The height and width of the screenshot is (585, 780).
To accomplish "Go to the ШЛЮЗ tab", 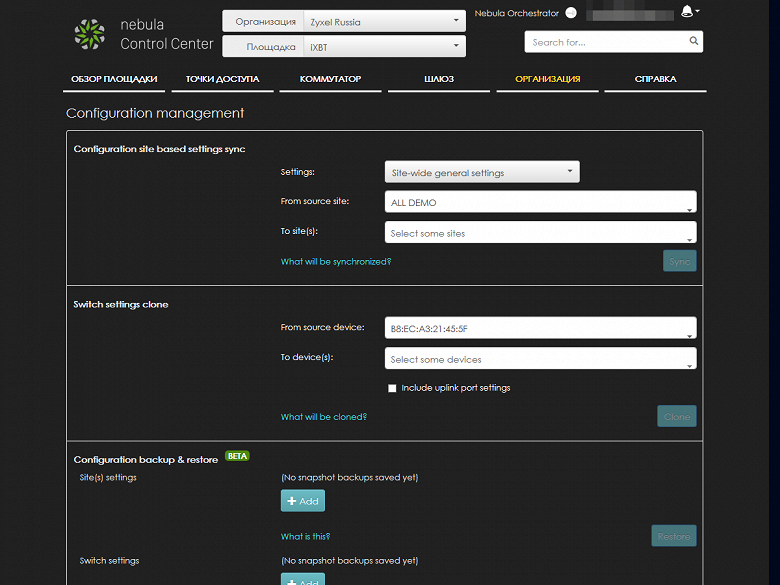I will point(439,79).
